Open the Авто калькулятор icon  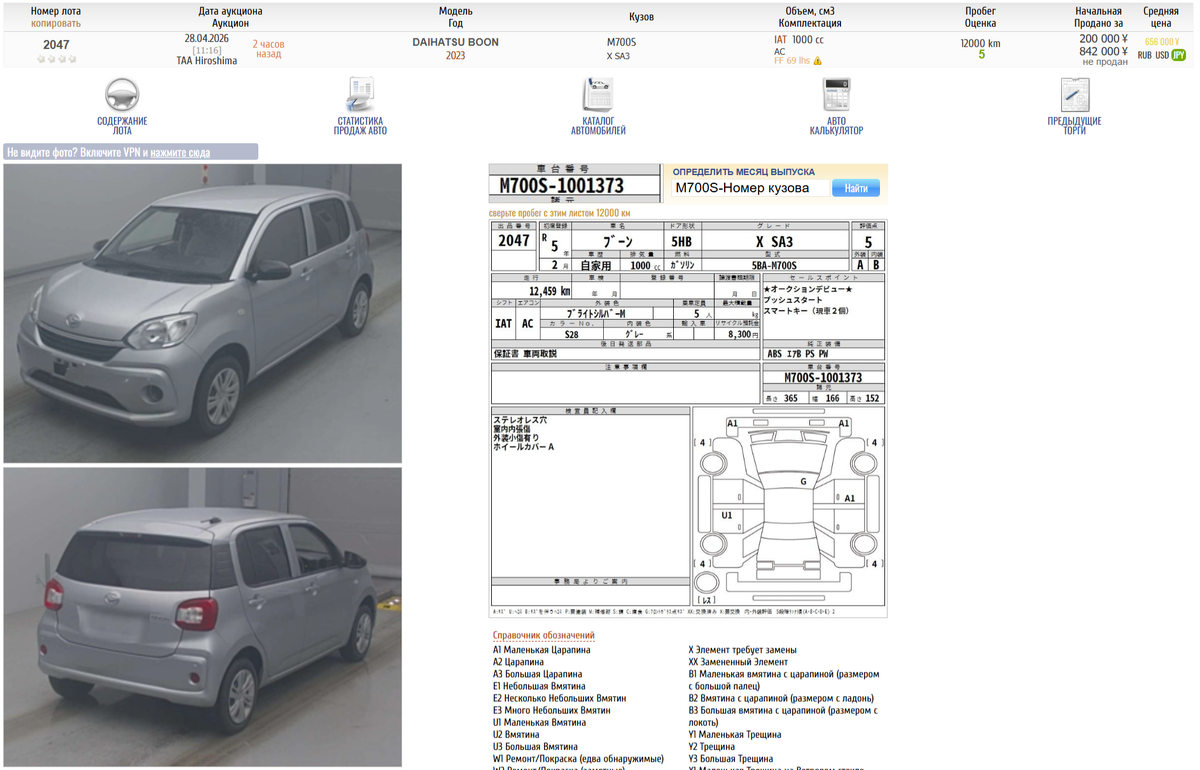click(836, 95)
